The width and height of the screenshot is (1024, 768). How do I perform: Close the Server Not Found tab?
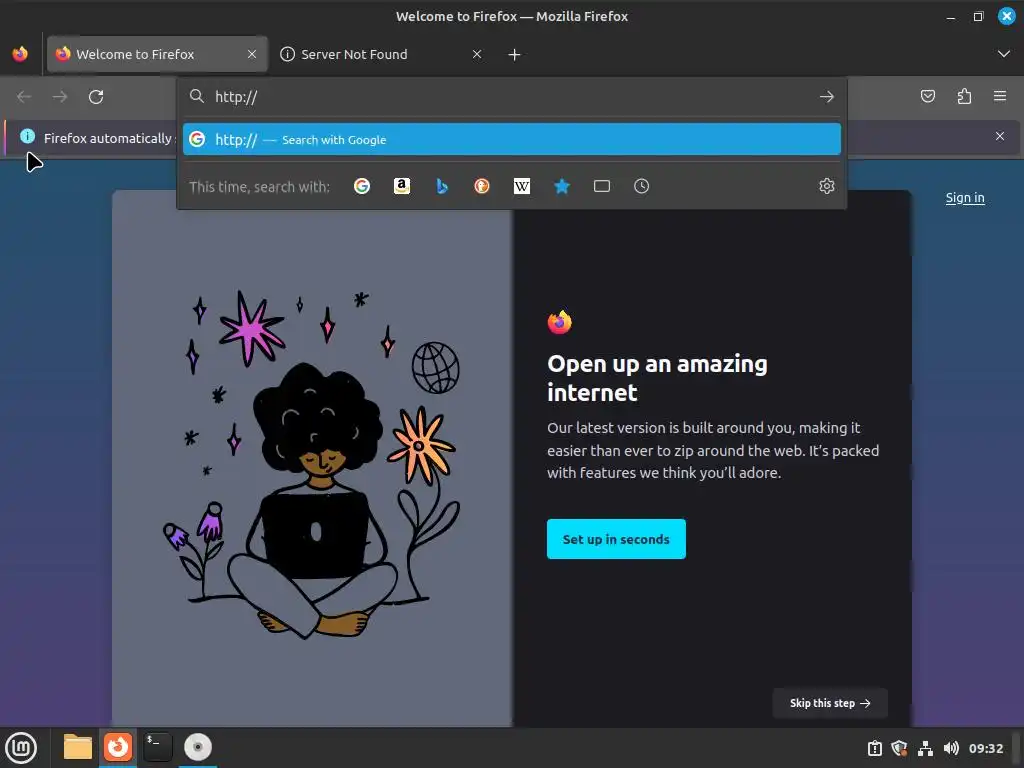click(x=477, y=54)
